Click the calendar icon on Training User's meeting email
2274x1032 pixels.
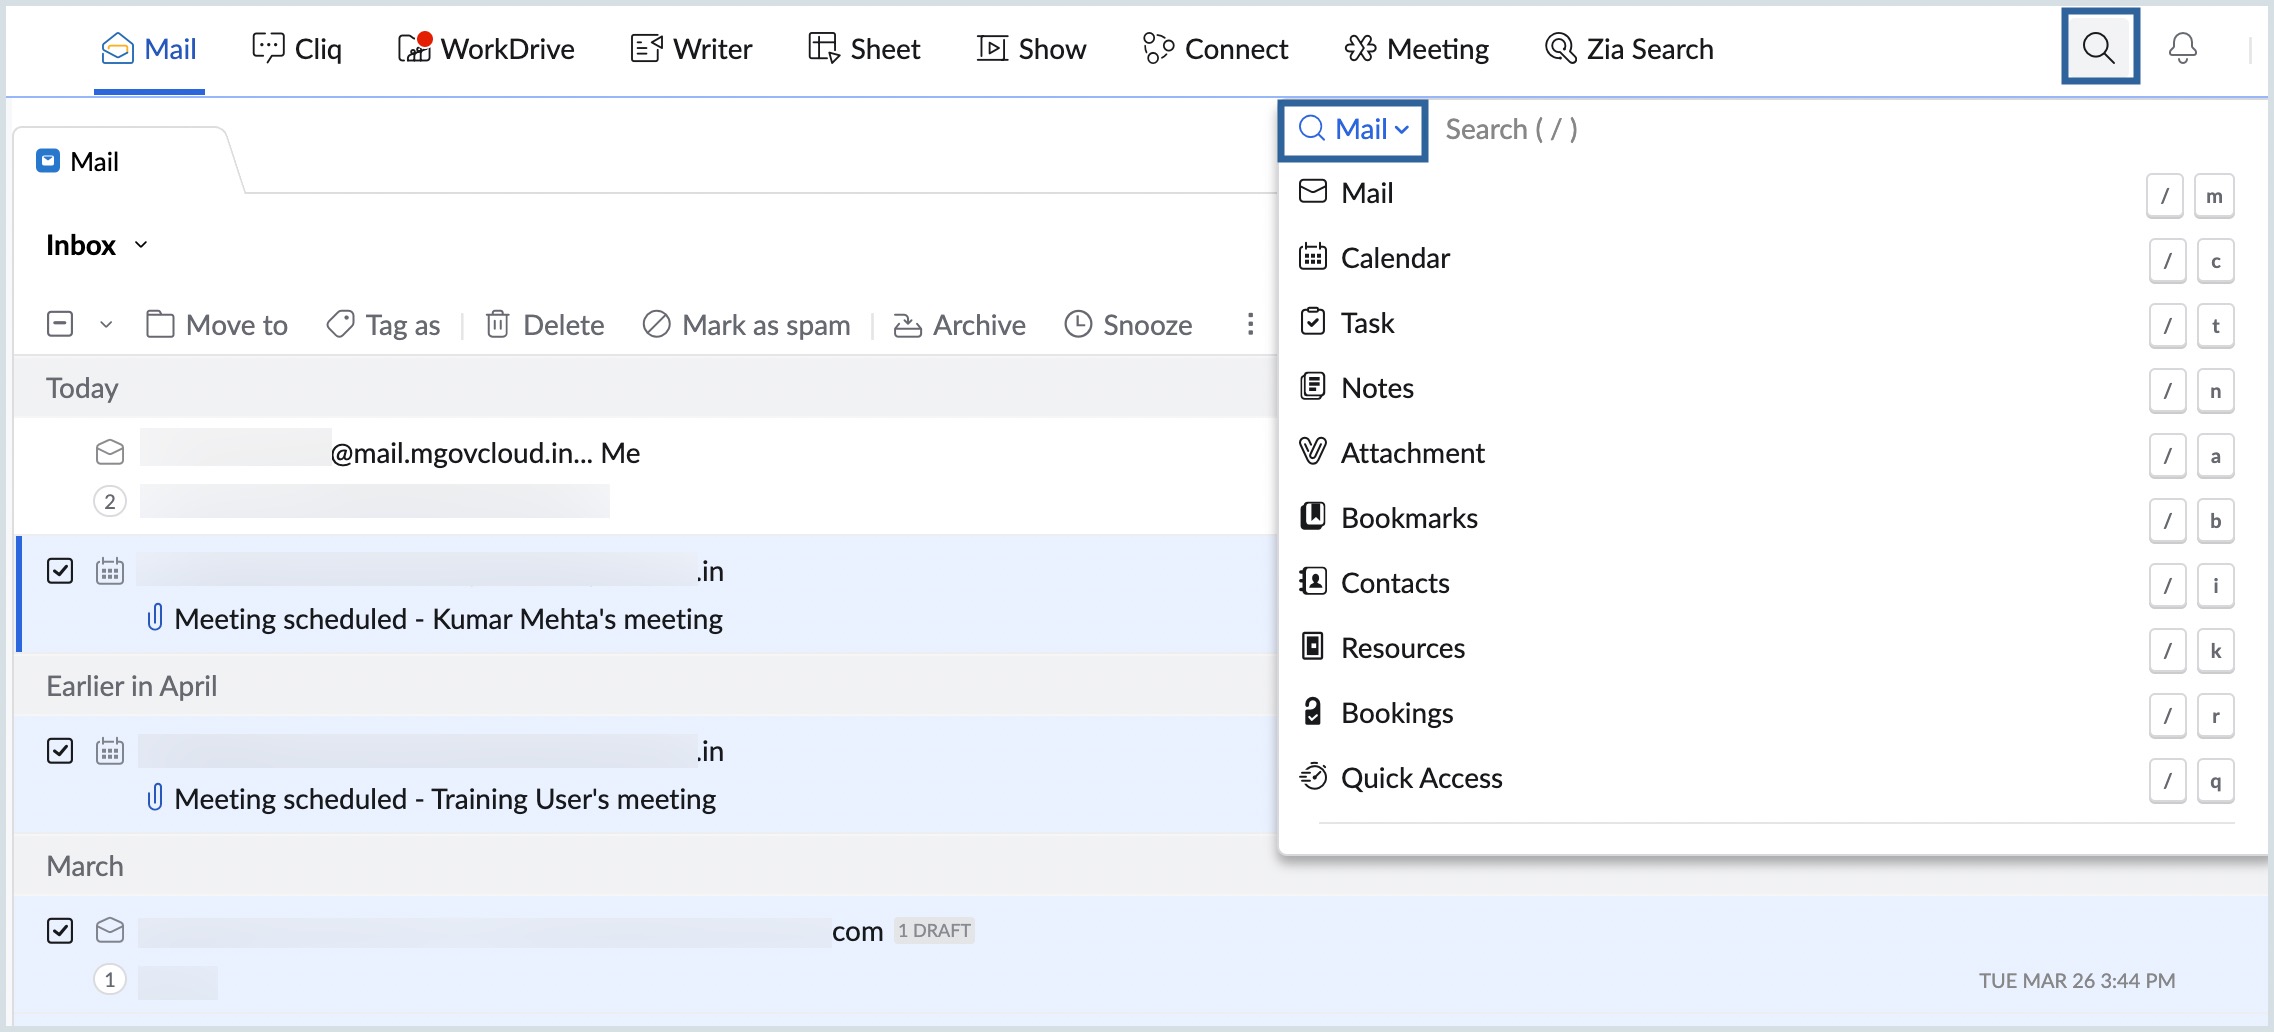tap(110, 751)
